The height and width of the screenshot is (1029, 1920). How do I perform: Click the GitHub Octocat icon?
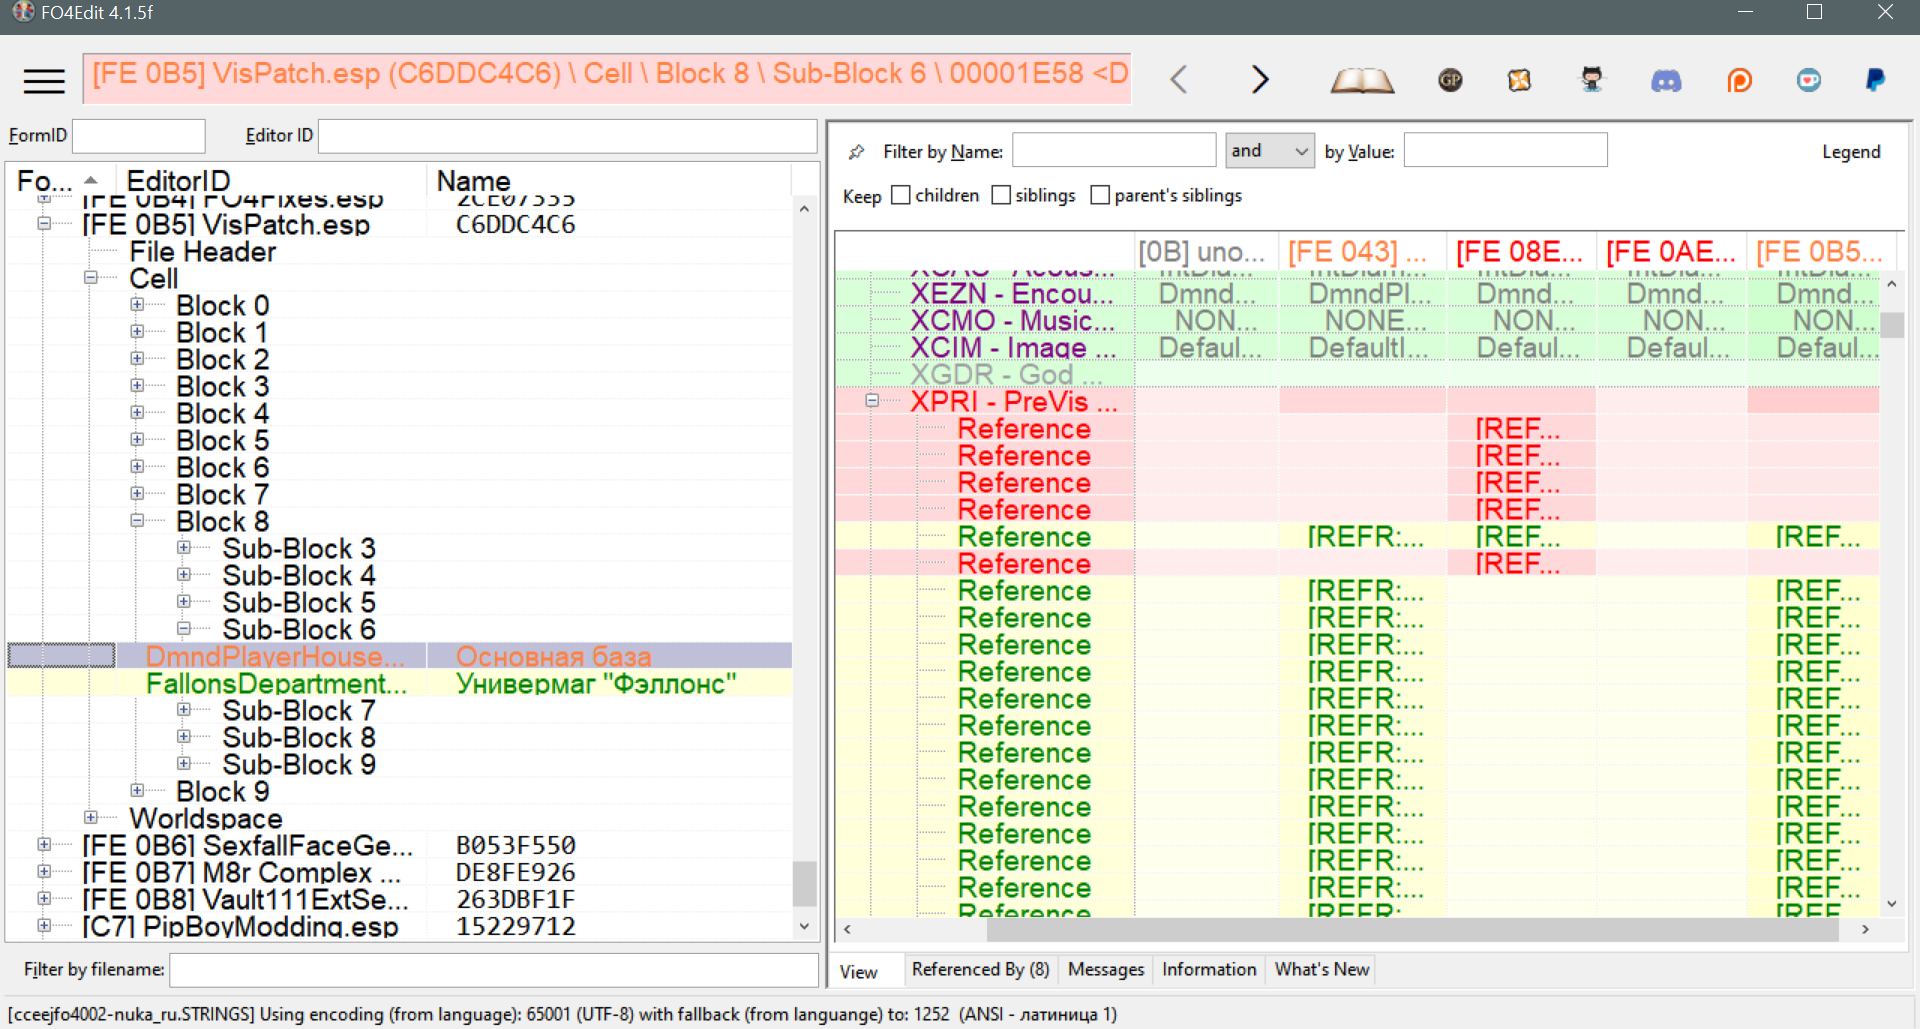click(x=1591, y=80)
